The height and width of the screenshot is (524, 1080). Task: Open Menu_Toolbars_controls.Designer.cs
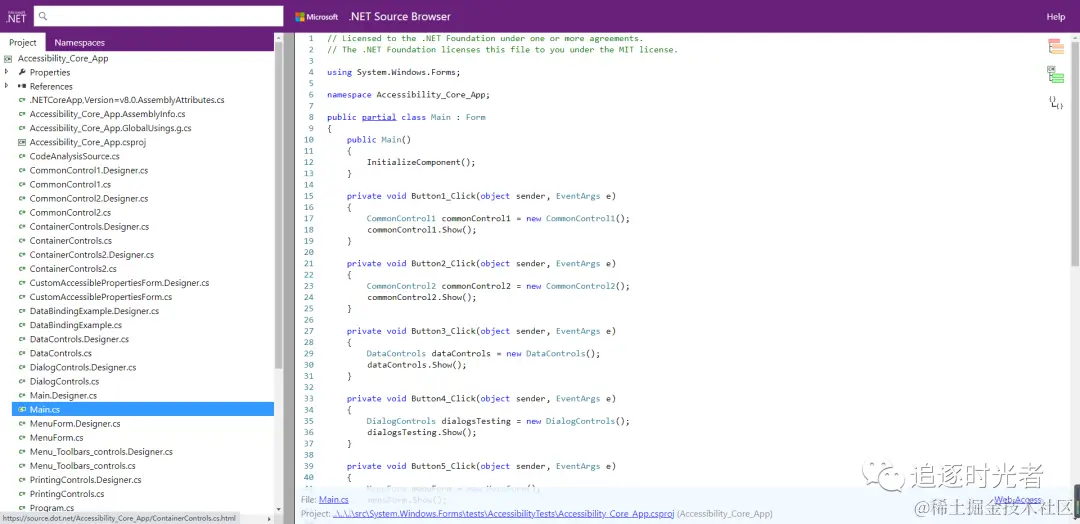click(101, 452)
